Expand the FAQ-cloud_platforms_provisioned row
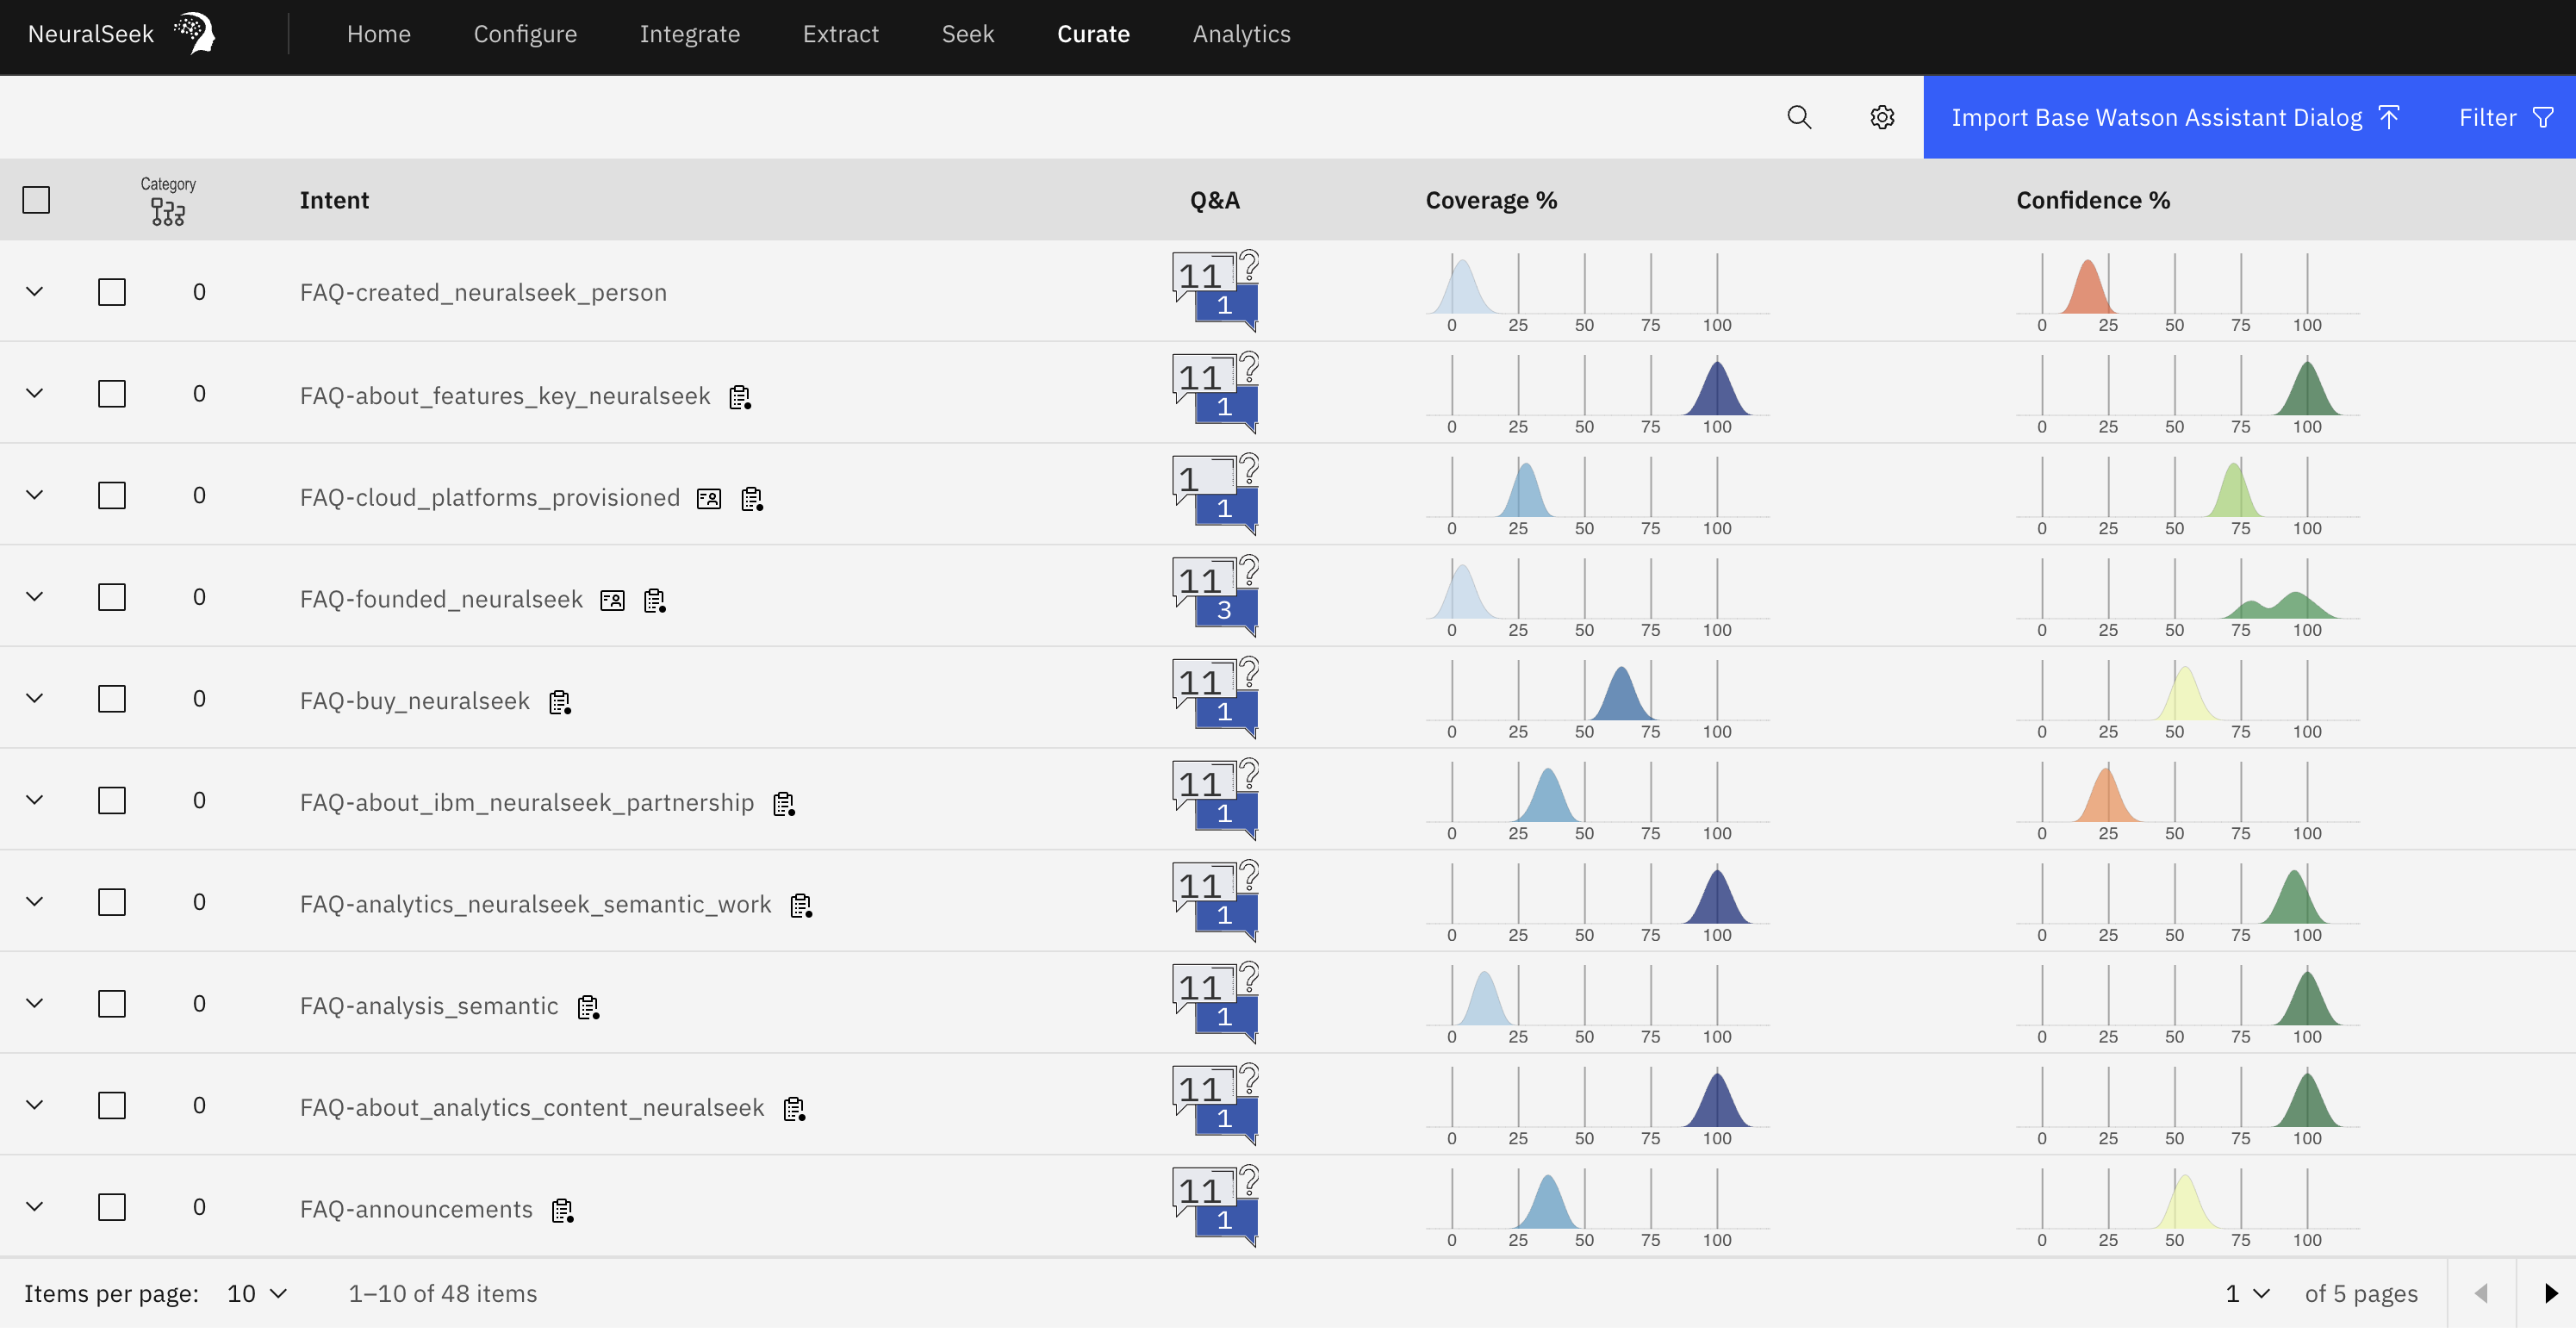2576x1339 pixels. (x=34, y=496)
